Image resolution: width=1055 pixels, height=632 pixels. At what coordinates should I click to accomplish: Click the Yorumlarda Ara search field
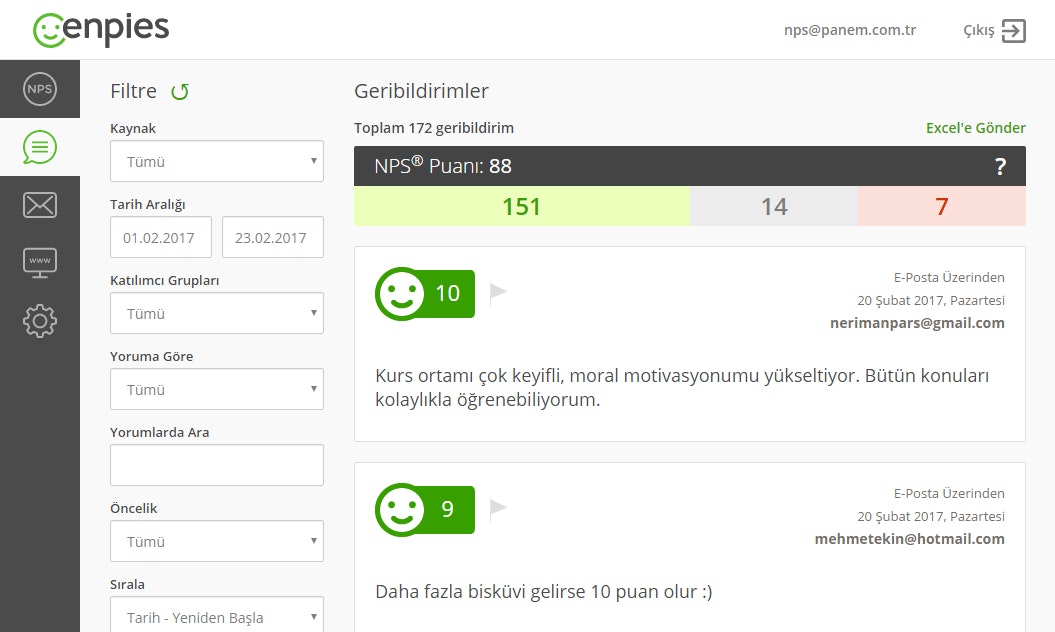pos(217,465)
